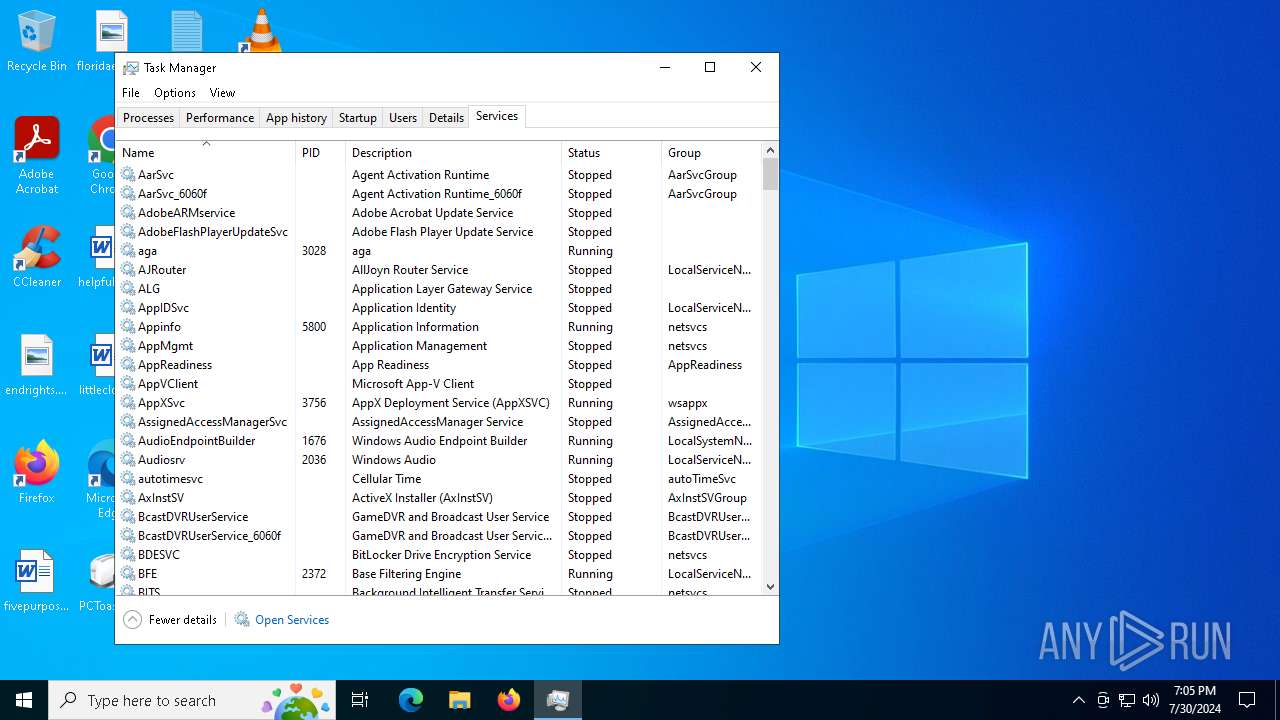Click the Task Manager title bar icon
Screen dimensions: 1280x720
click(x=131, y=67)
